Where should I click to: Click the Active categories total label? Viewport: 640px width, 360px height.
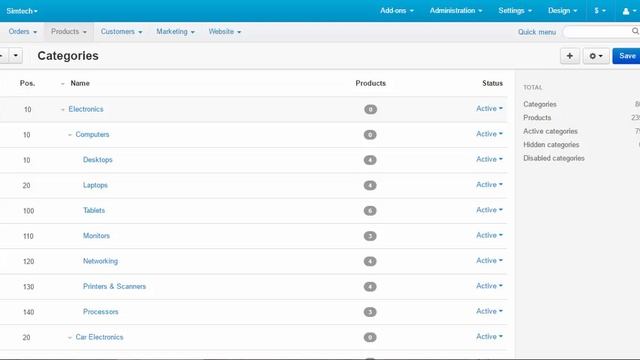click(x=550, y=131)
